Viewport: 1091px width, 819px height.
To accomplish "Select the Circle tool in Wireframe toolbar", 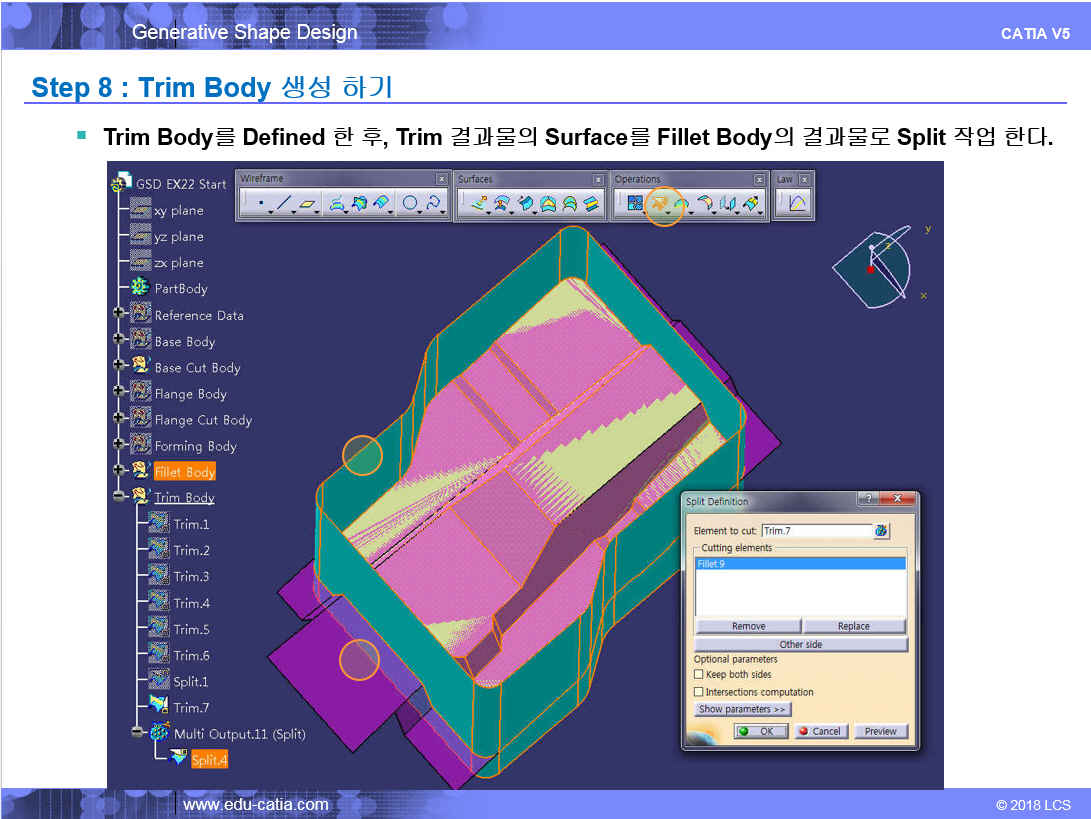I will 410,204.
